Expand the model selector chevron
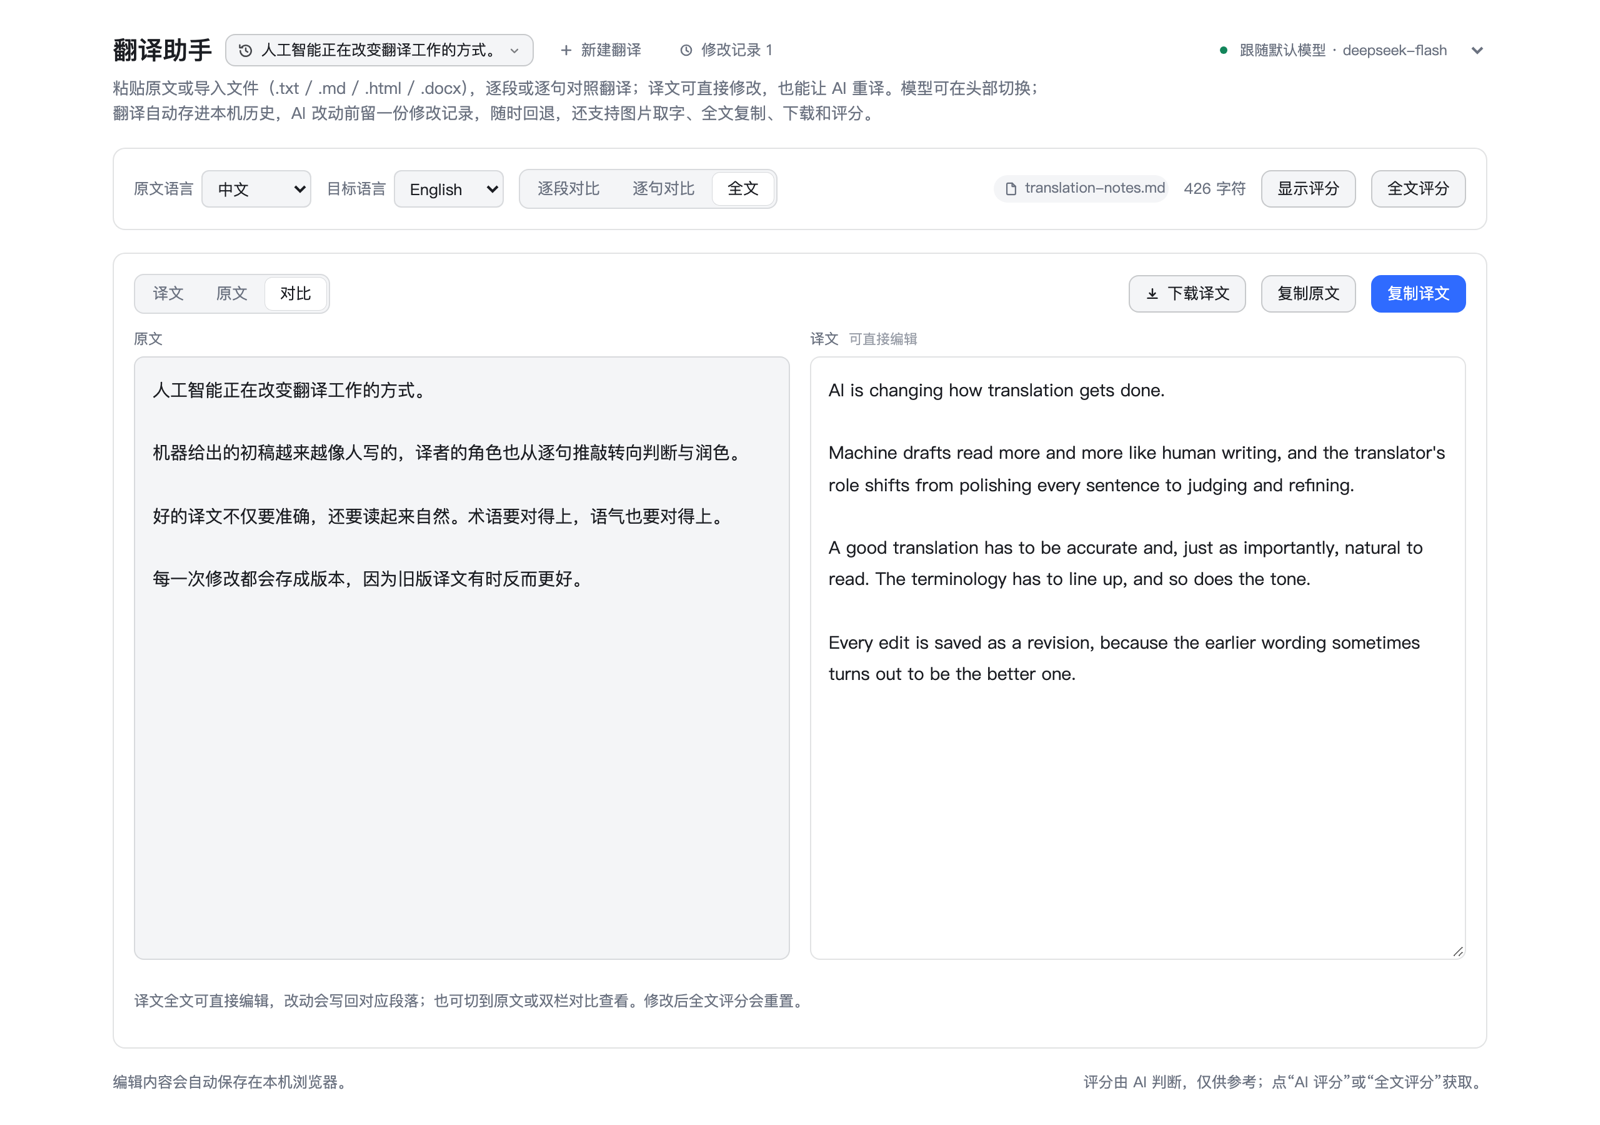The width and height of the screenshot is (1600, 1125). (1477, 50)
